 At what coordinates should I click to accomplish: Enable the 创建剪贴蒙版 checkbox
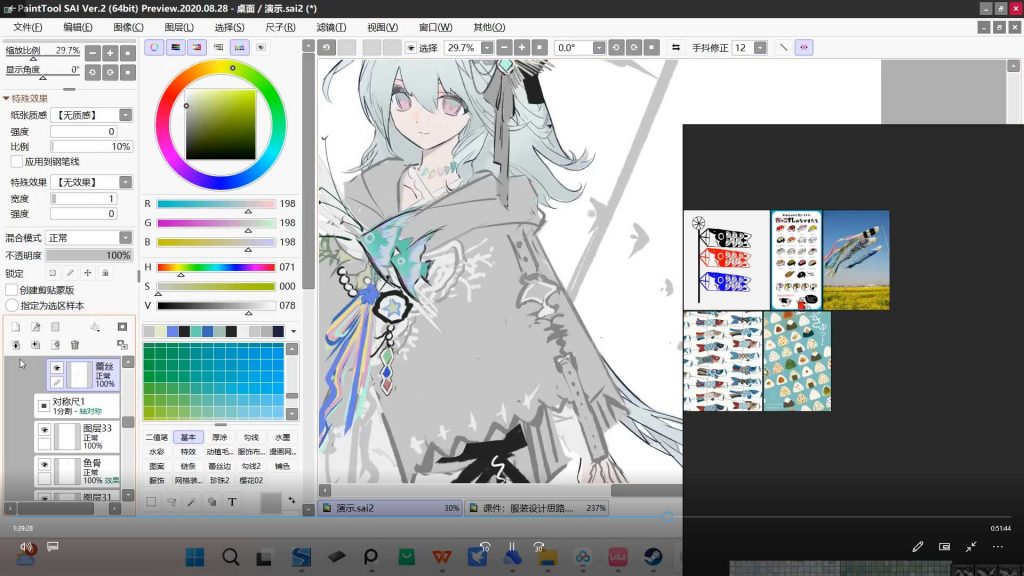(12, 290)
